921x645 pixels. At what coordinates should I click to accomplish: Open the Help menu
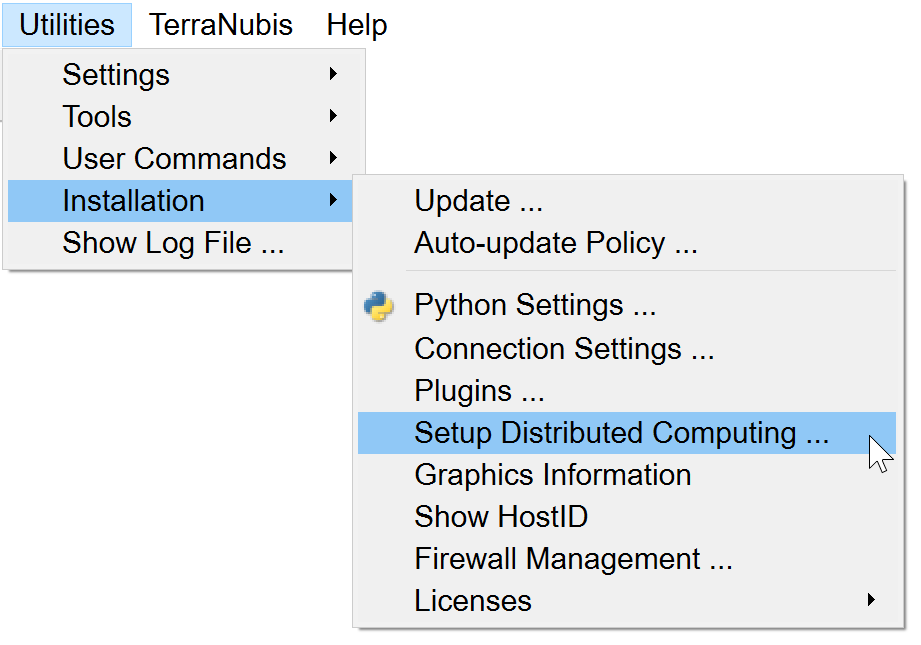356,25
